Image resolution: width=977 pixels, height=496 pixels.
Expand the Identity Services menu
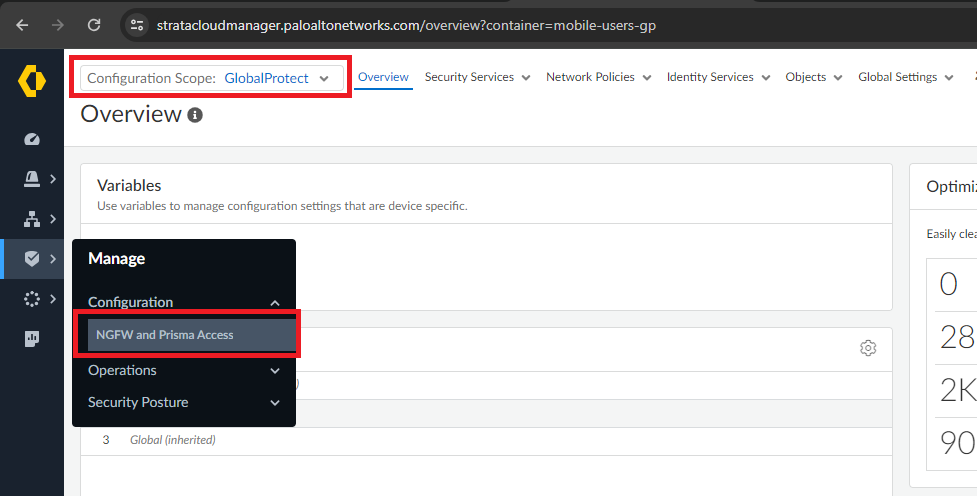point(718,77)
